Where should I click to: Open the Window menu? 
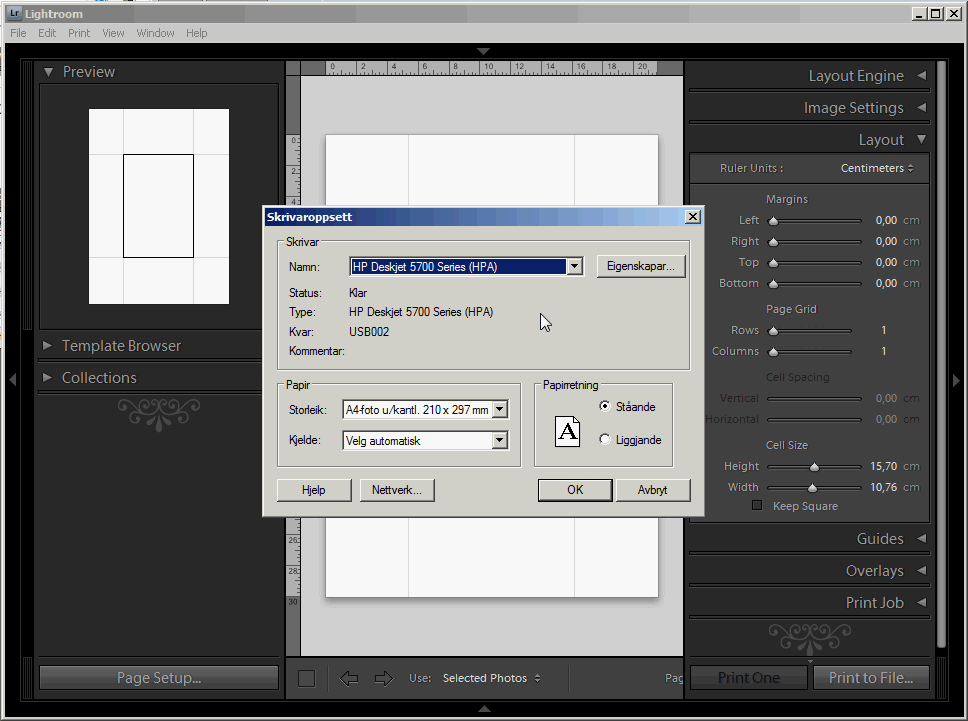coord(155,33)
